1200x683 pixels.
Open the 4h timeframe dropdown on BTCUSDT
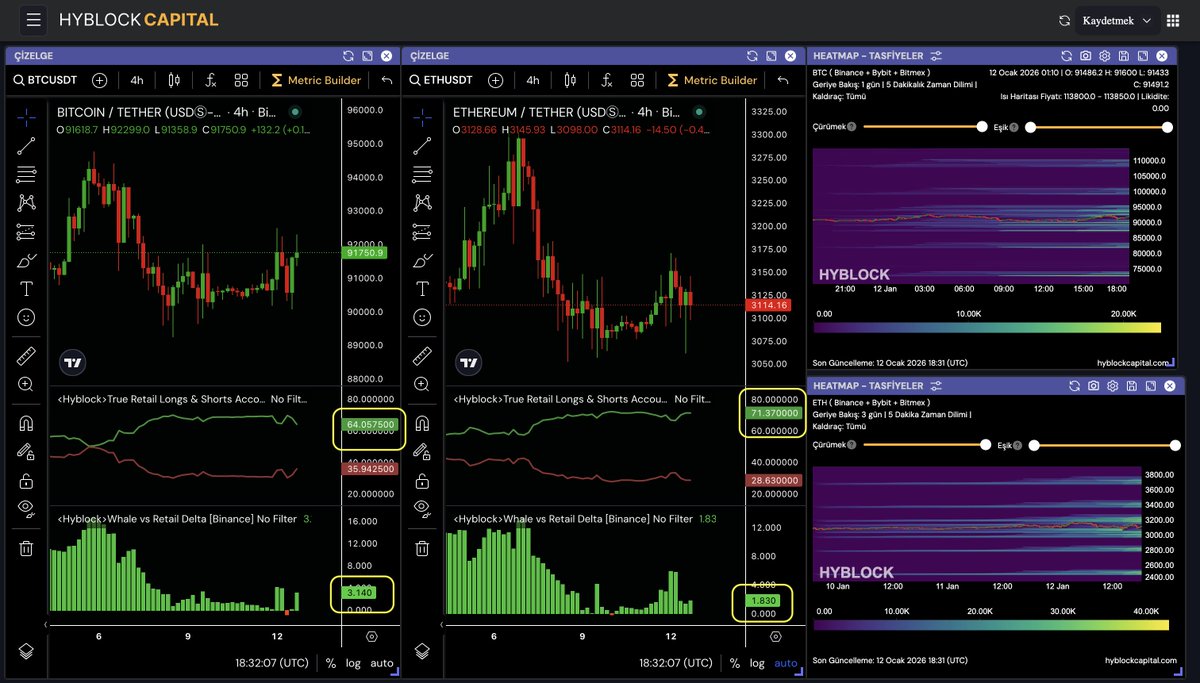point(135,80)
